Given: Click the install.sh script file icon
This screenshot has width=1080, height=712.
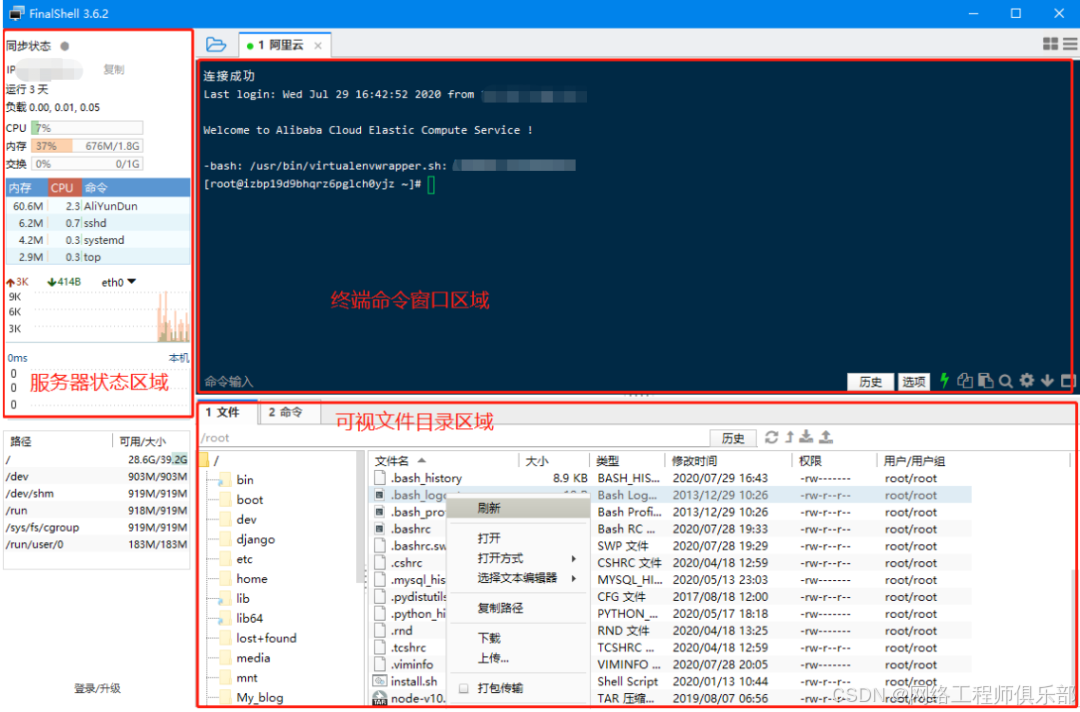Looking at the screenshot, I should (x=380, y=681).
